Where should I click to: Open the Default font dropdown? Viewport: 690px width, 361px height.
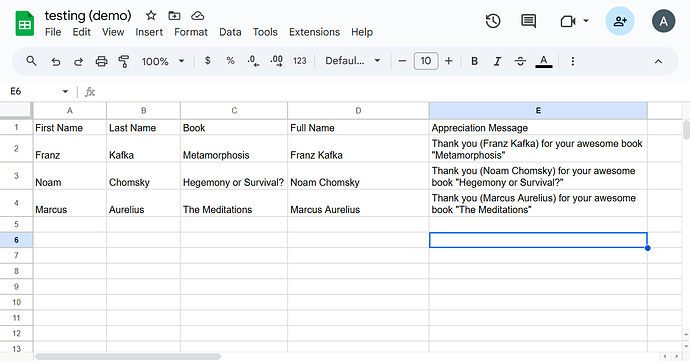[x=352, y=61]
